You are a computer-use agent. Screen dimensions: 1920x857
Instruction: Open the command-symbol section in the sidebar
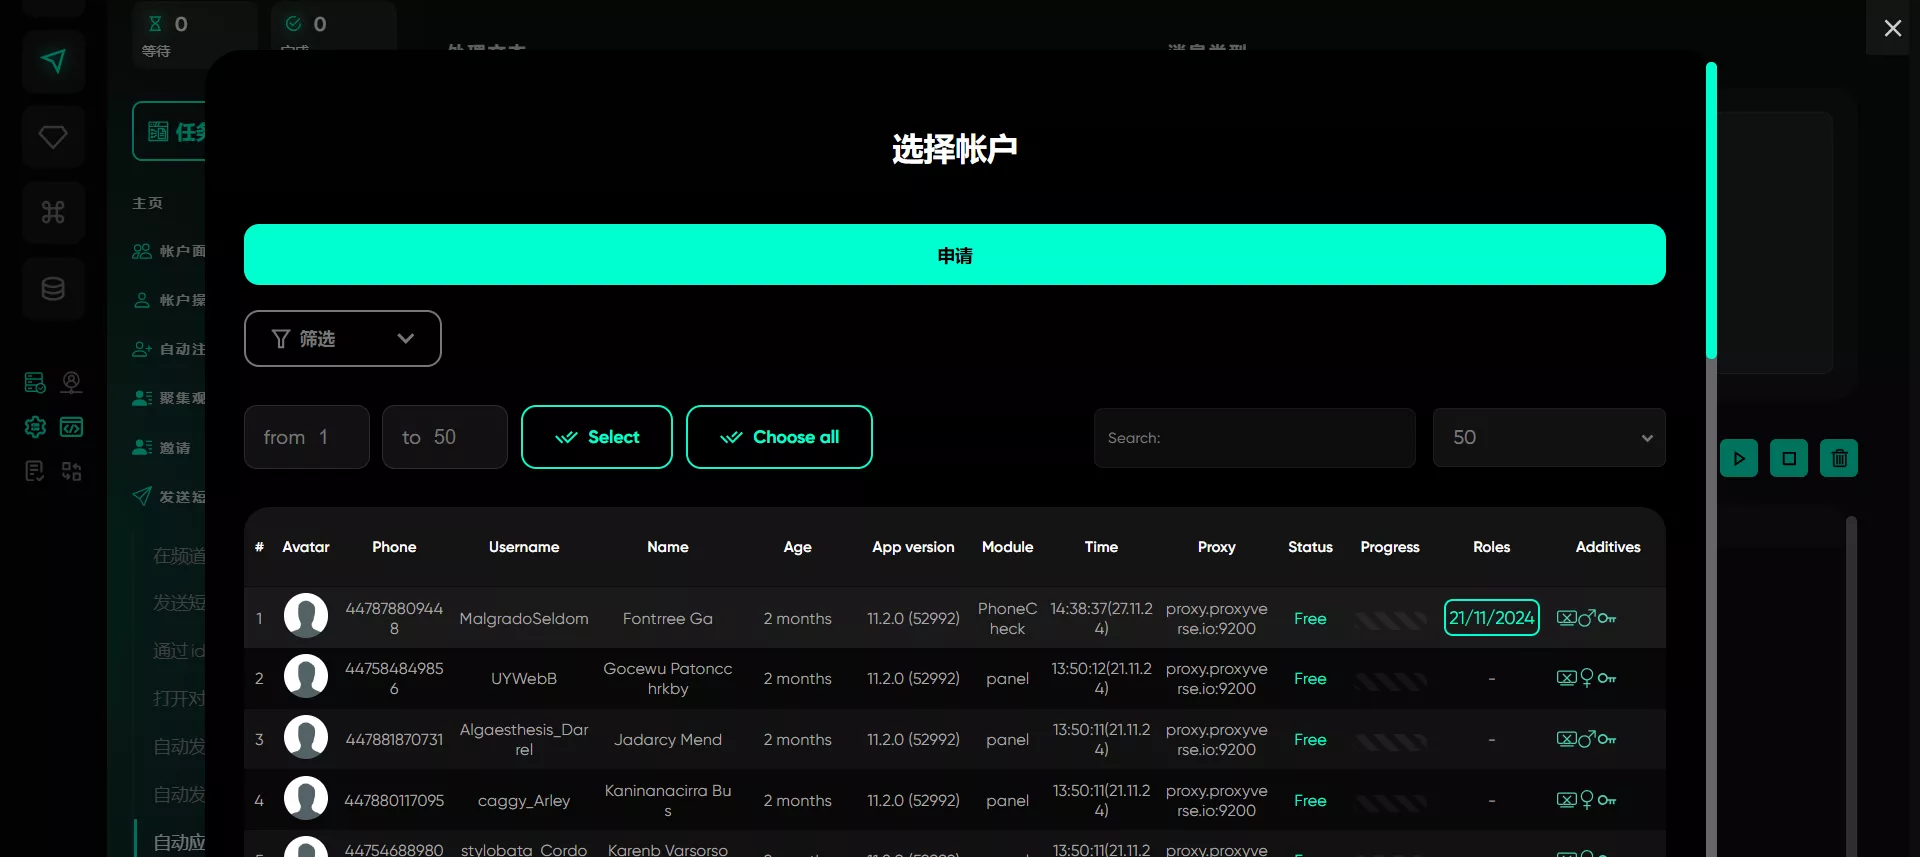coord(53,212)
